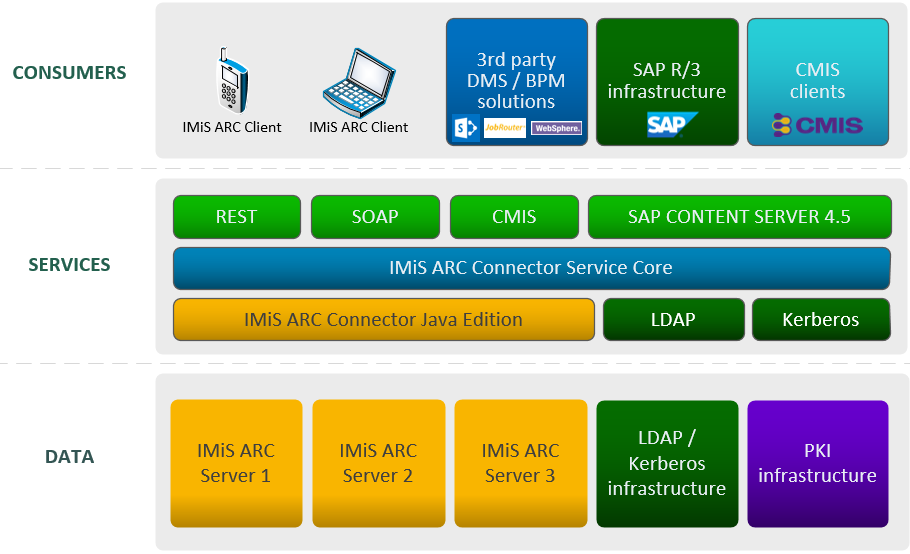Click the REST service block

(237, 217)
